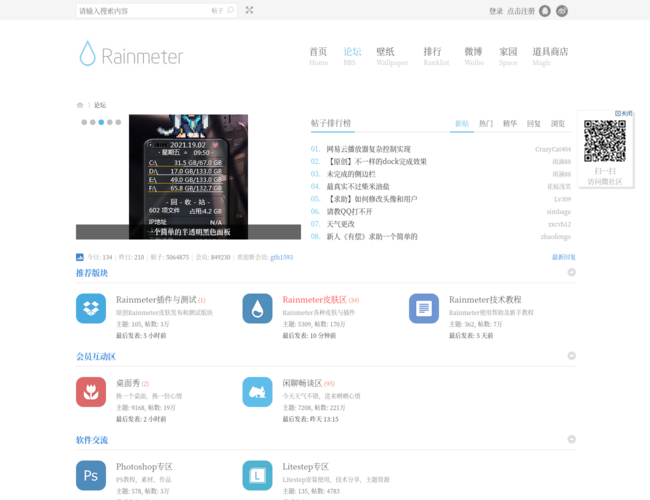Image resolution: width=650 pixels, height=500 pixels.
Task: Open the 闲聊畅谈区 forum title
Action: (x=302, y=383)
